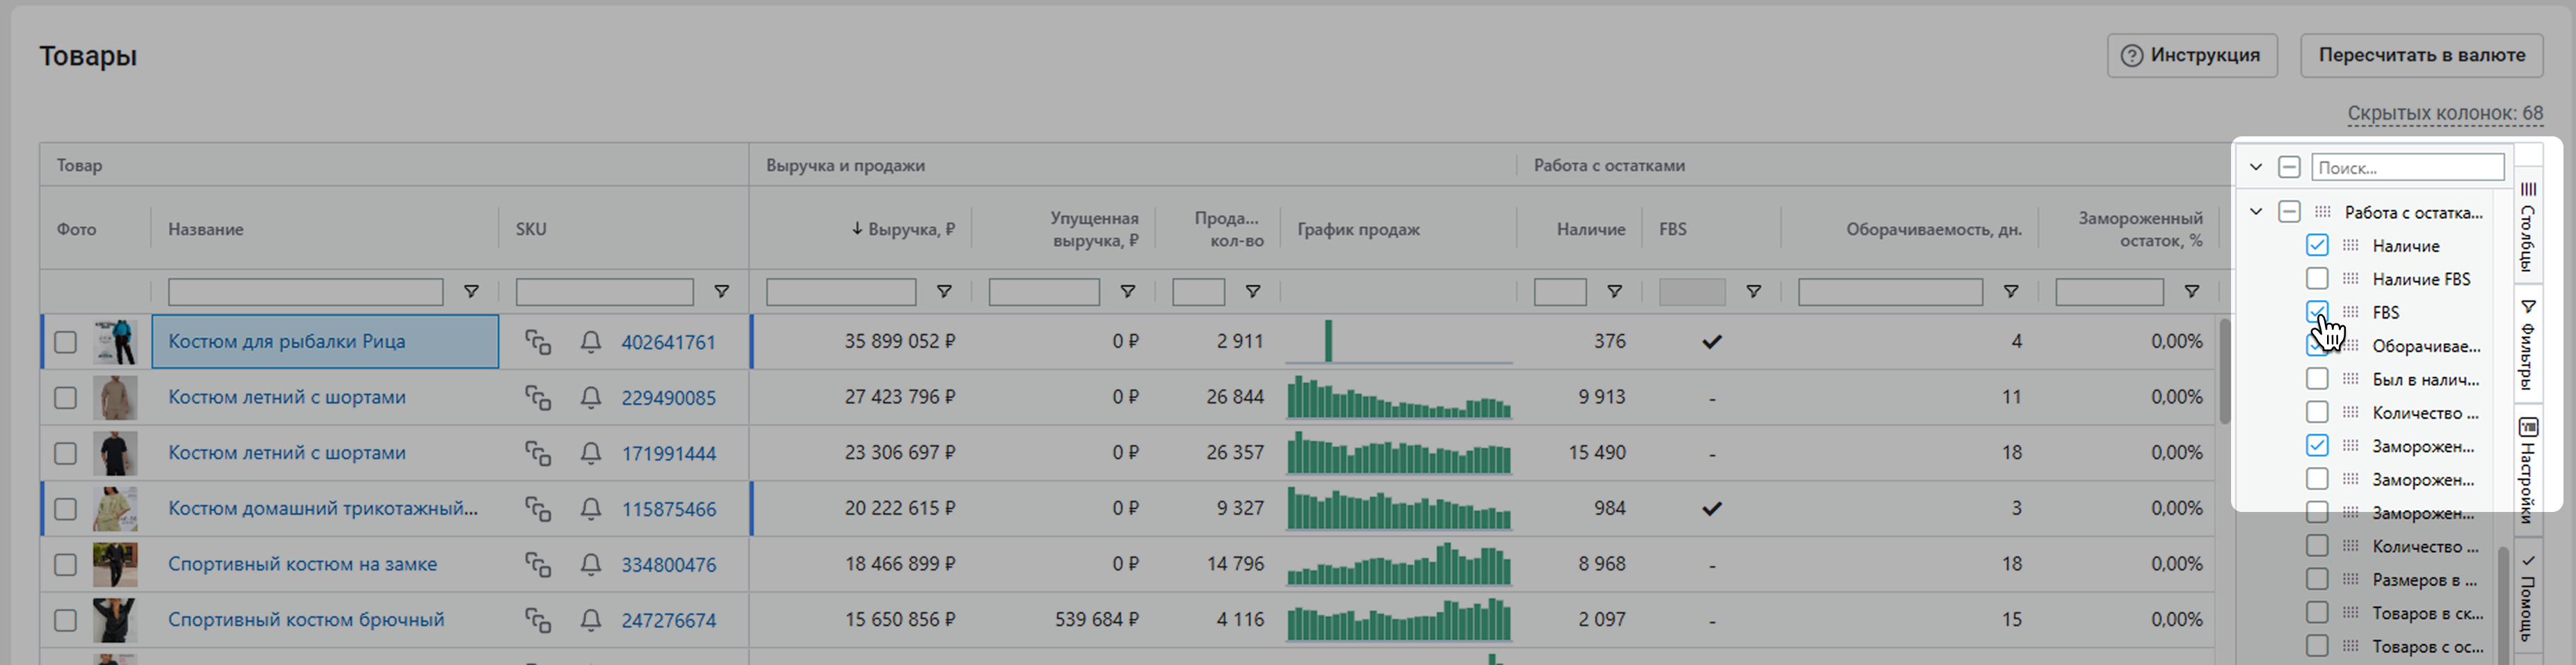Open photo thumbnail of Костюм для рыбалки Рица
The image size is (2576, 665).
pos(115,342)
